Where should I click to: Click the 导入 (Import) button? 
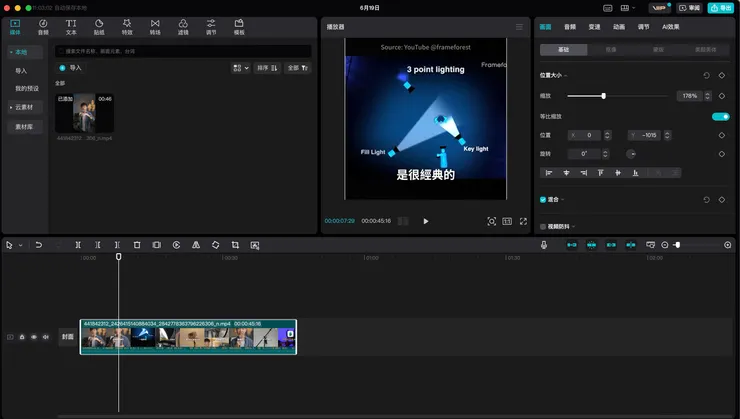pyautogui.click(x=72, y=68)
